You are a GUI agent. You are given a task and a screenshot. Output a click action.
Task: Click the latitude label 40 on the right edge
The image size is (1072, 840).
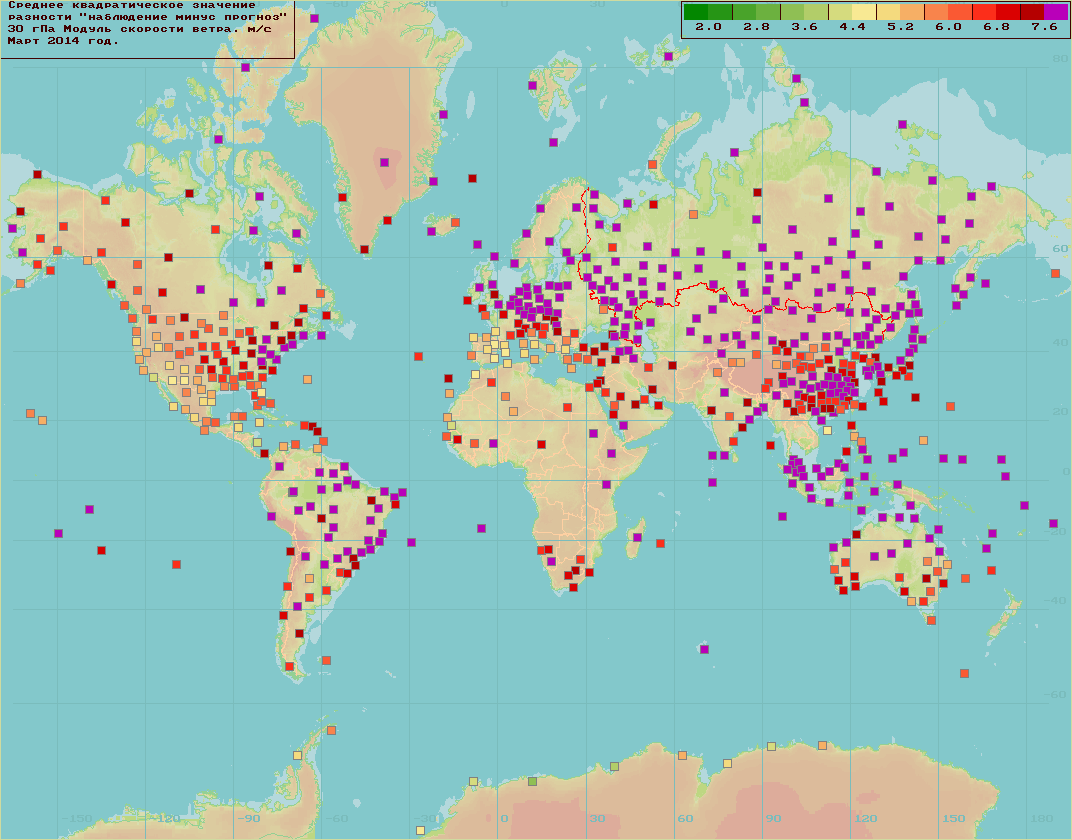[x=1061, y=342]
